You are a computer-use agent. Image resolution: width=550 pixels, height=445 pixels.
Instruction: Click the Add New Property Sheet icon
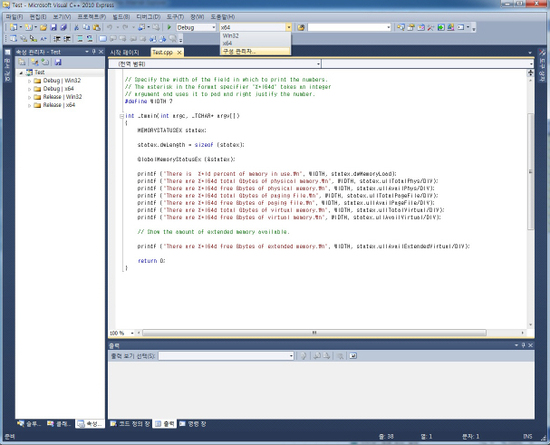[34, 62]
